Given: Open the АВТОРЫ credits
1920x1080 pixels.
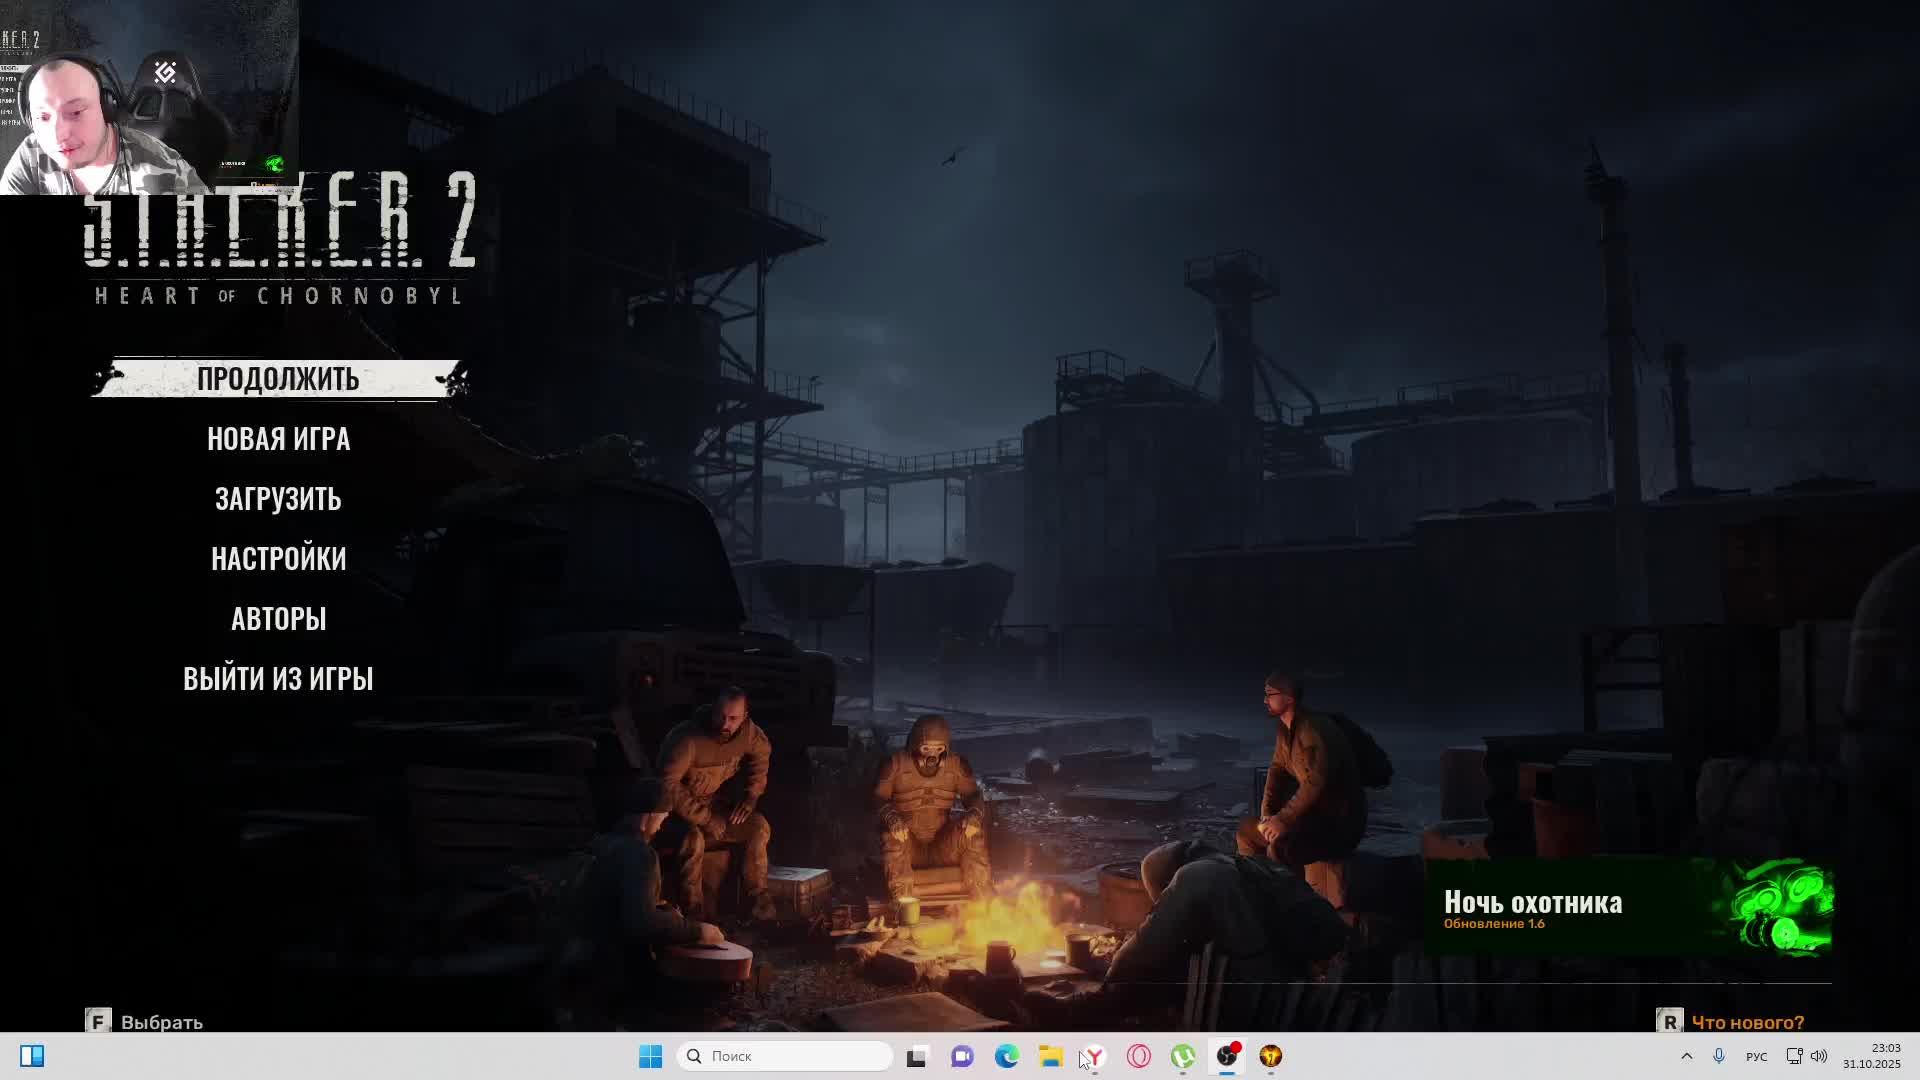Looking at the screenshot, I should pyautogui.click(x=278, y=619).
